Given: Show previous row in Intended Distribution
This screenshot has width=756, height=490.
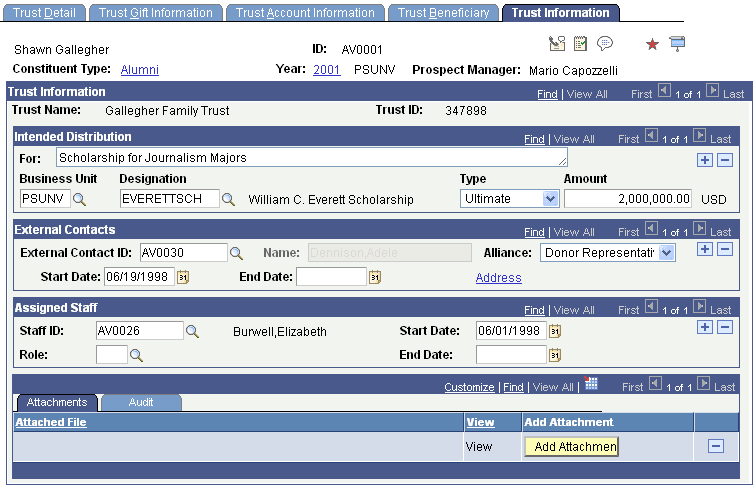Looking at the screenshot, I should (651, 136).
